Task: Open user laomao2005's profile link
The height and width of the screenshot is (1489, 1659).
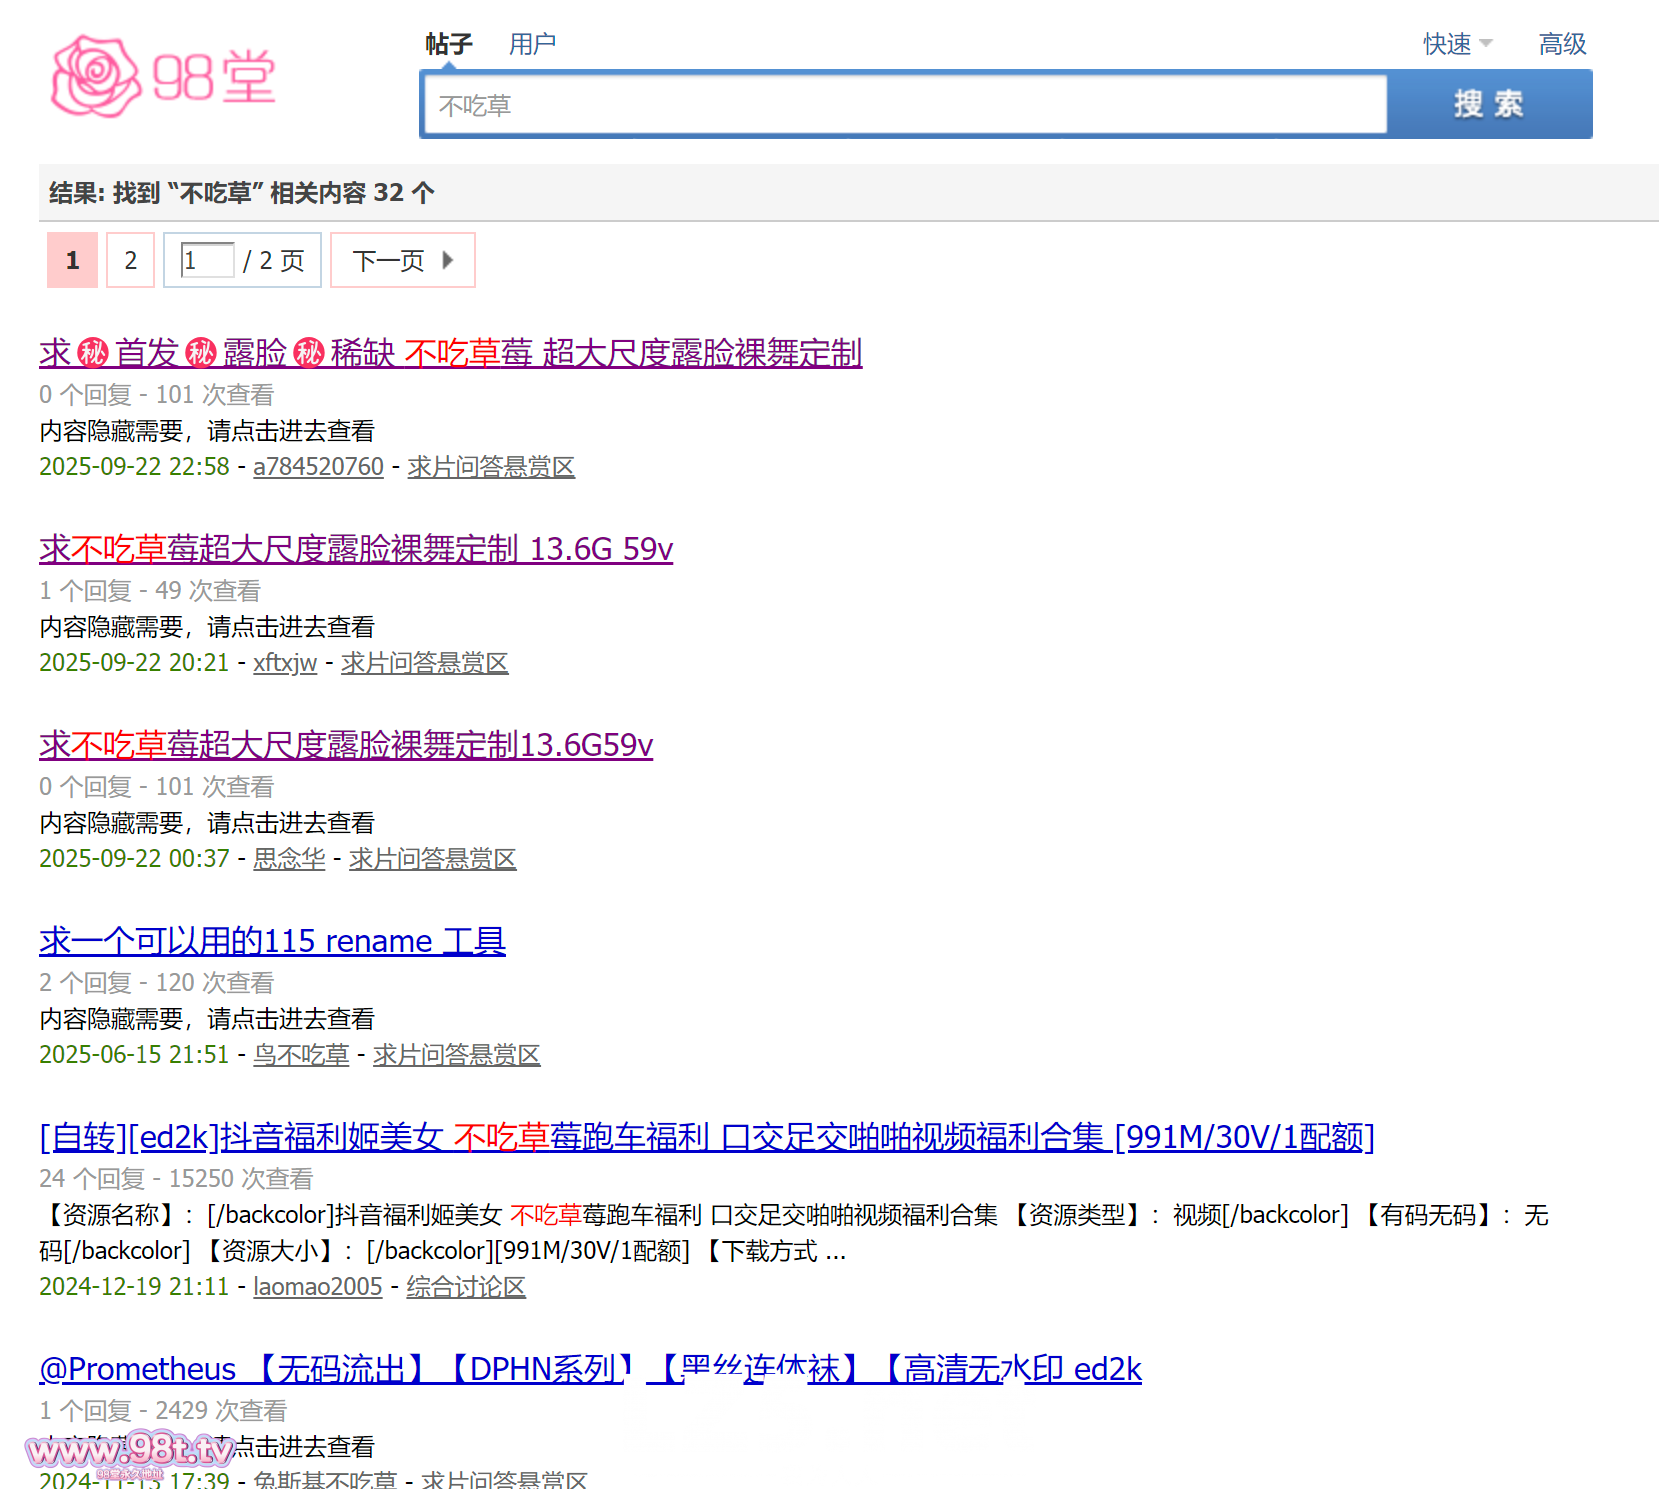Action: (317, 1287)
